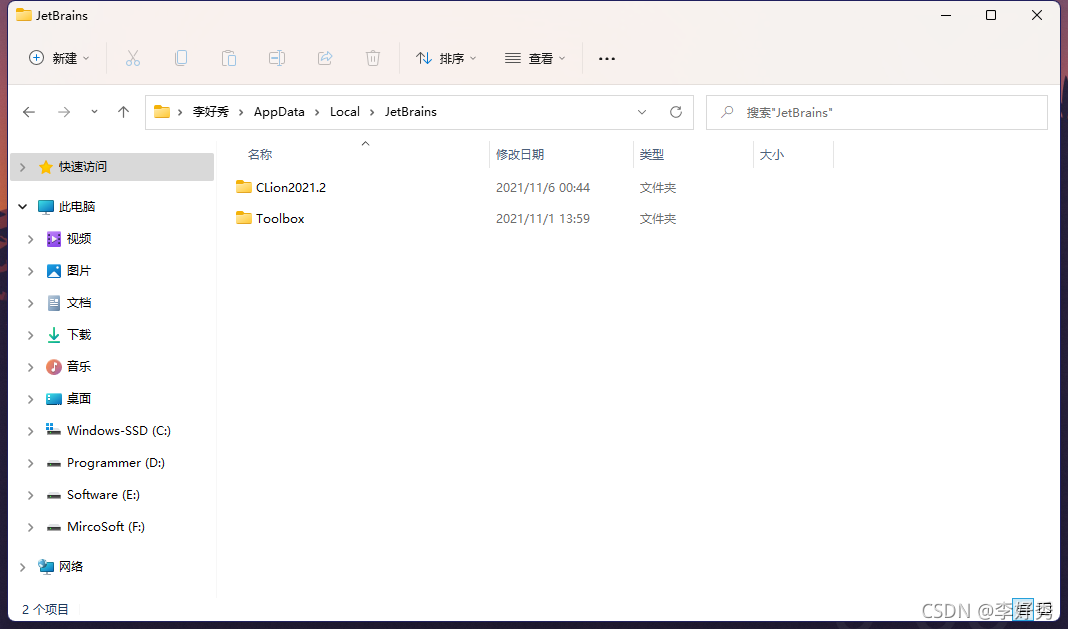
Task: Click the search JetBrains input field
Action: point(877,112)
